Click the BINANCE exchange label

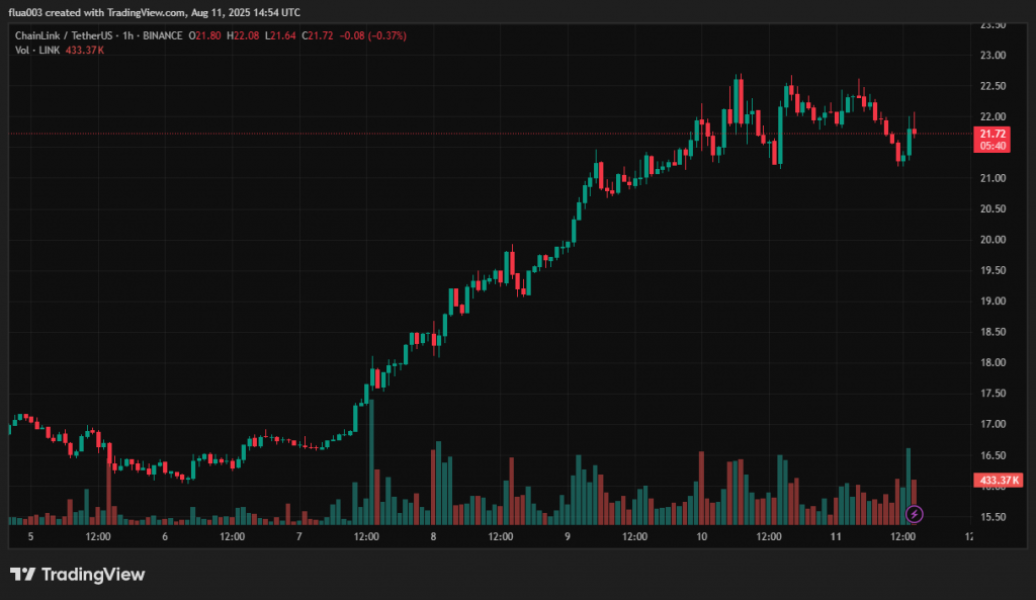click(161, 36)
